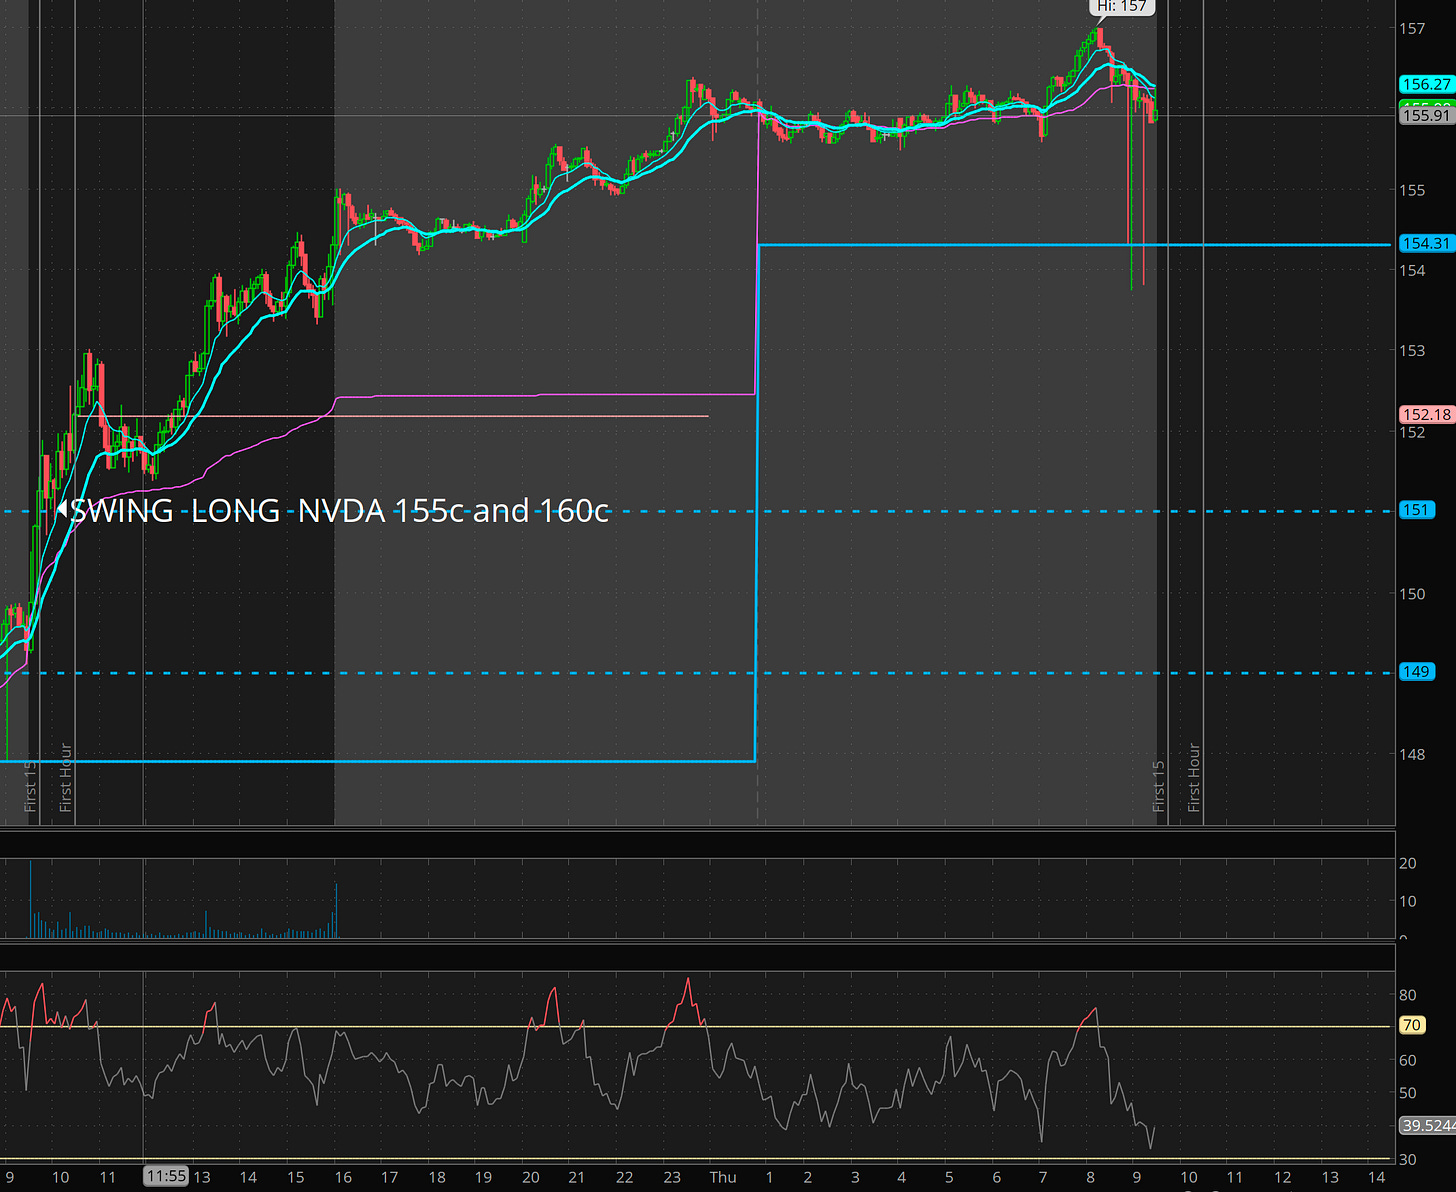Screen dimensions: 1456x1192
Task: Click the highlighted 11:55 time cursor label
Action: click(166, 1177)
